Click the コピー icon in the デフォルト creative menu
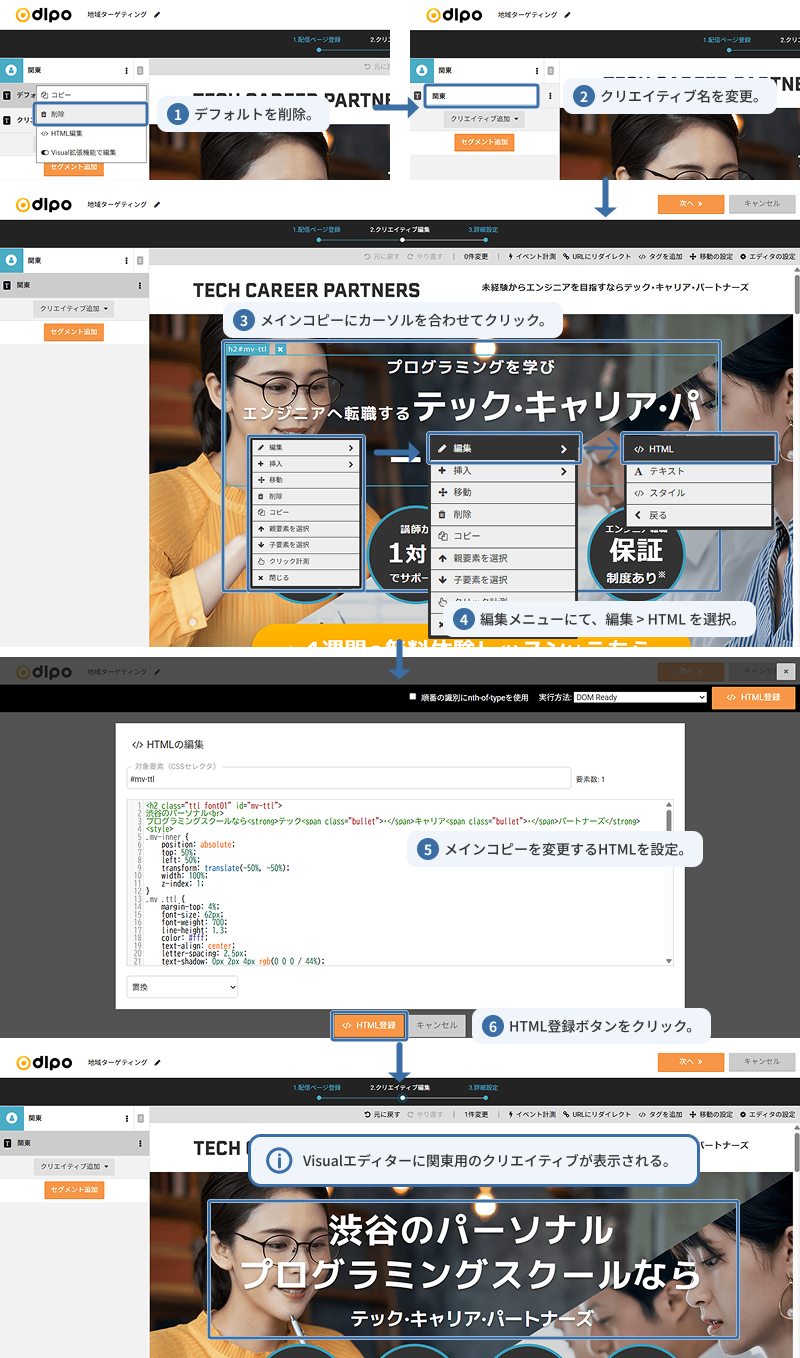The height and width of the screenshot is (1358, 800). 44,95
